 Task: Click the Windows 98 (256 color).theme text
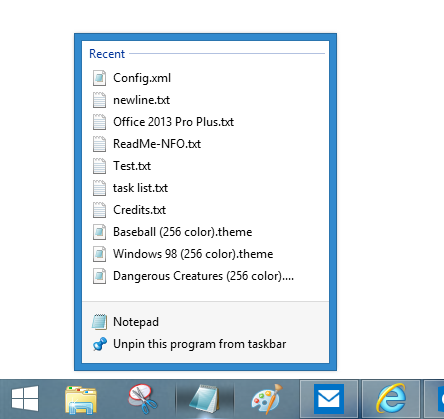[193, 254]
